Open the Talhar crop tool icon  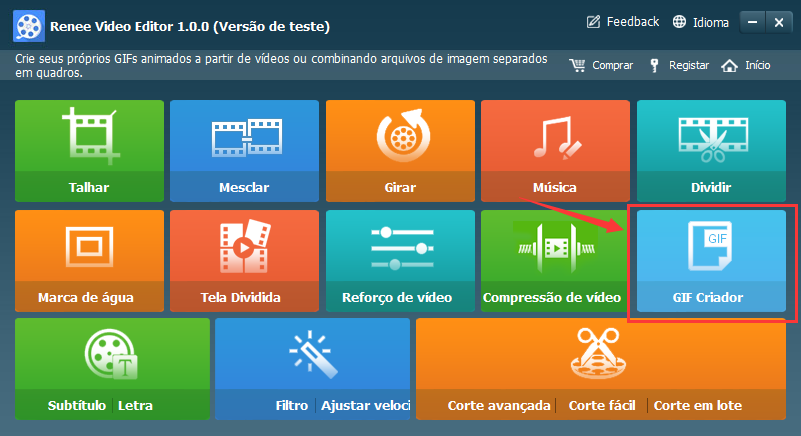pos(91,136)
